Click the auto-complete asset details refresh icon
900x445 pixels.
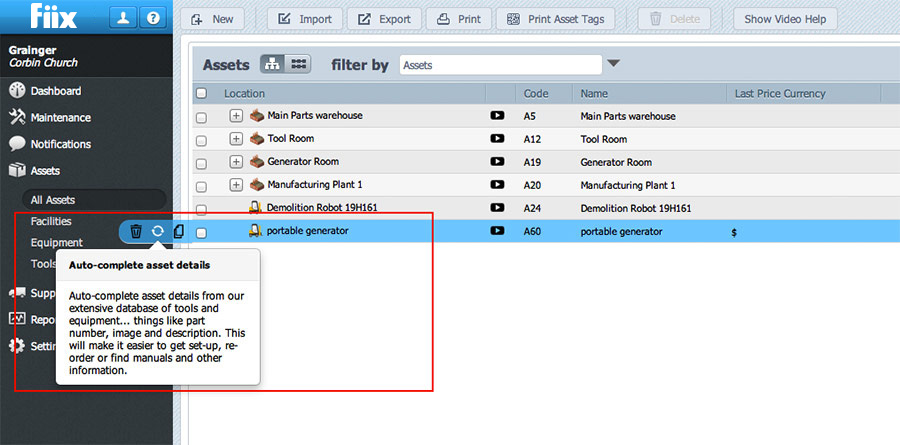pos(158,231)
